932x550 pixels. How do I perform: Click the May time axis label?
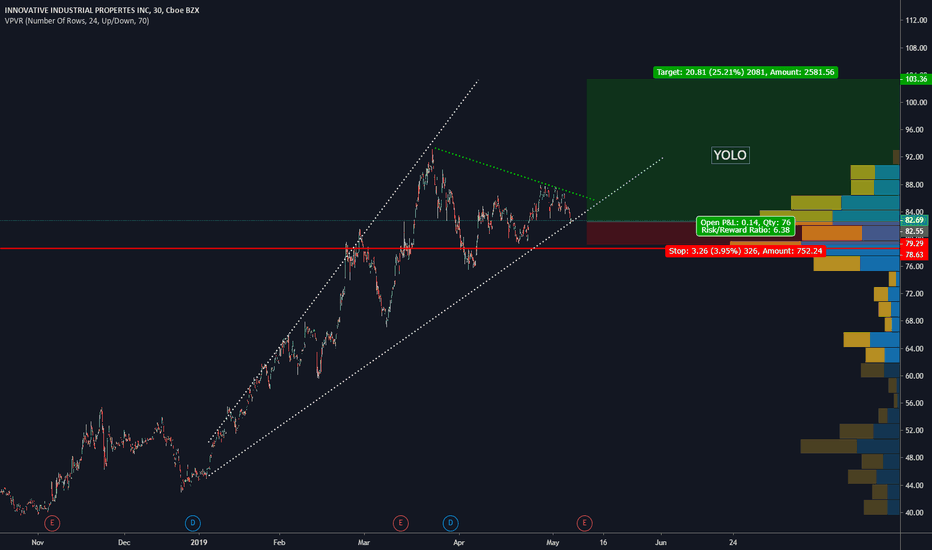click(x=553, y=542)
